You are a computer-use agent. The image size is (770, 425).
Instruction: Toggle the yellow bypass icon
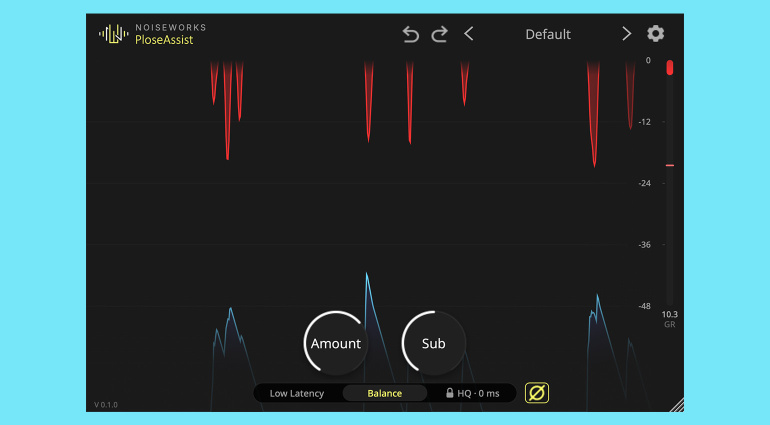pos(537,393)
